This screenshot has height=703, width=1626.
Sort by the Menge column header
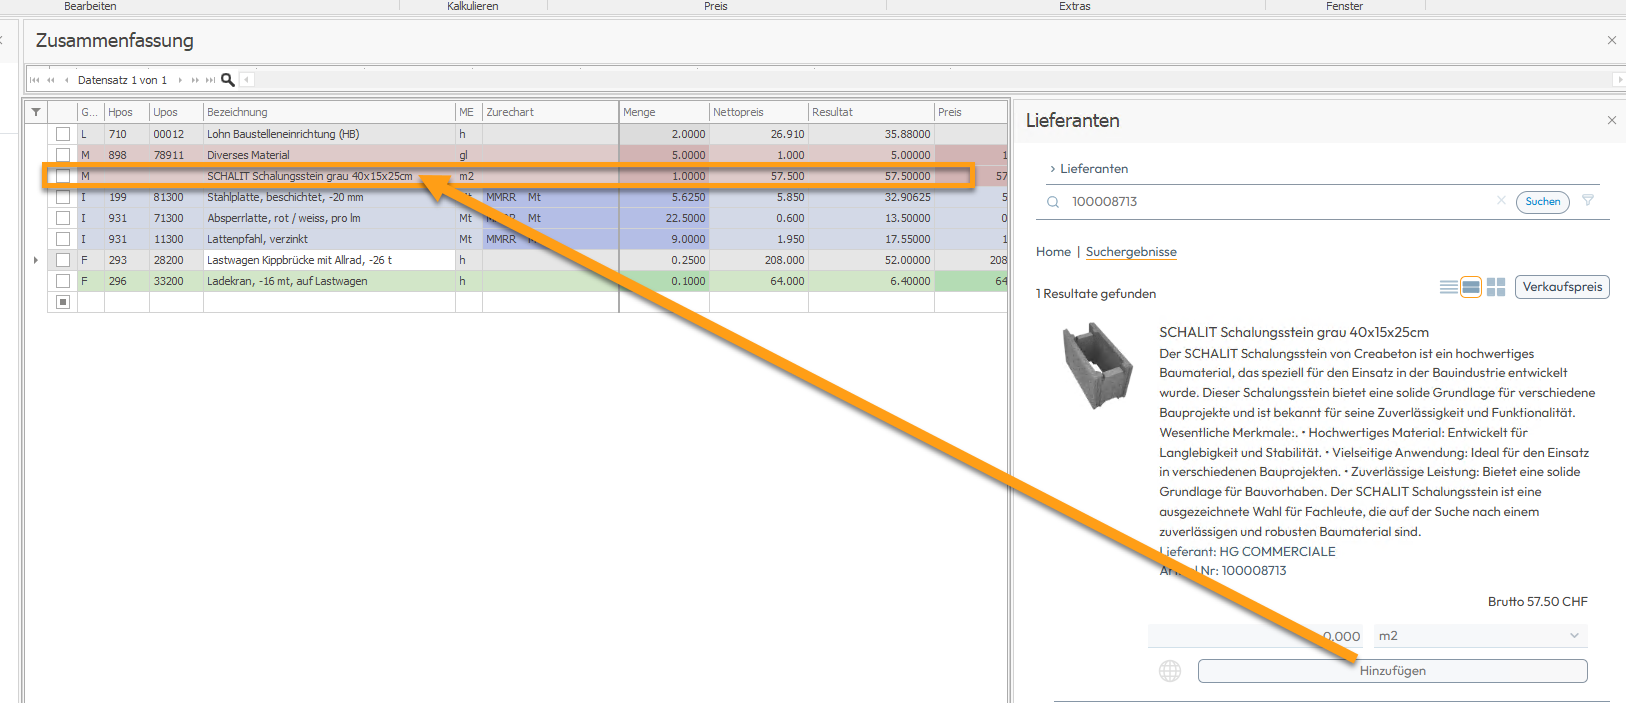664,112
